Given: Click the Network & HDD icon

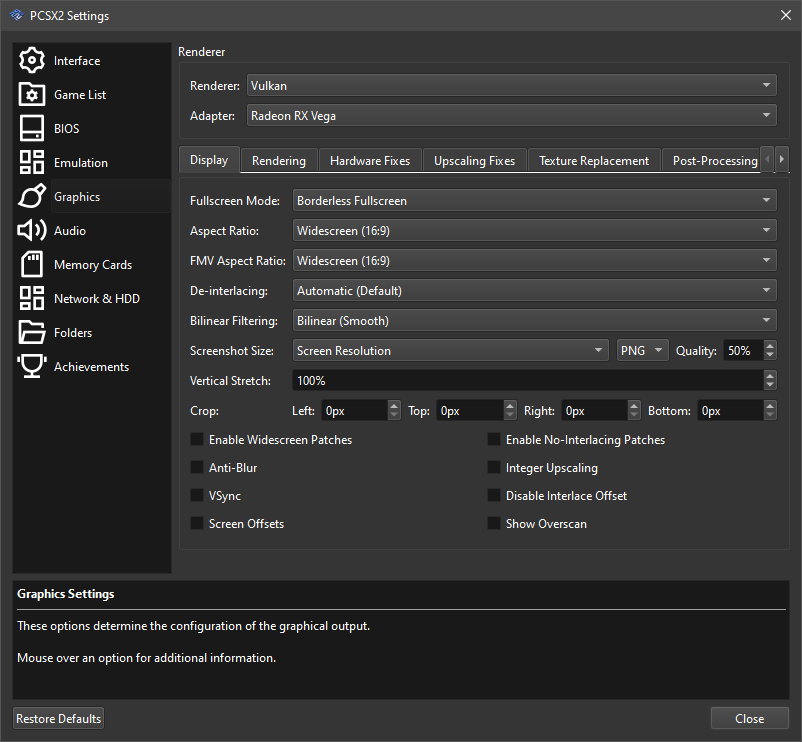Looking at the screenshot, I should point(32,298).
